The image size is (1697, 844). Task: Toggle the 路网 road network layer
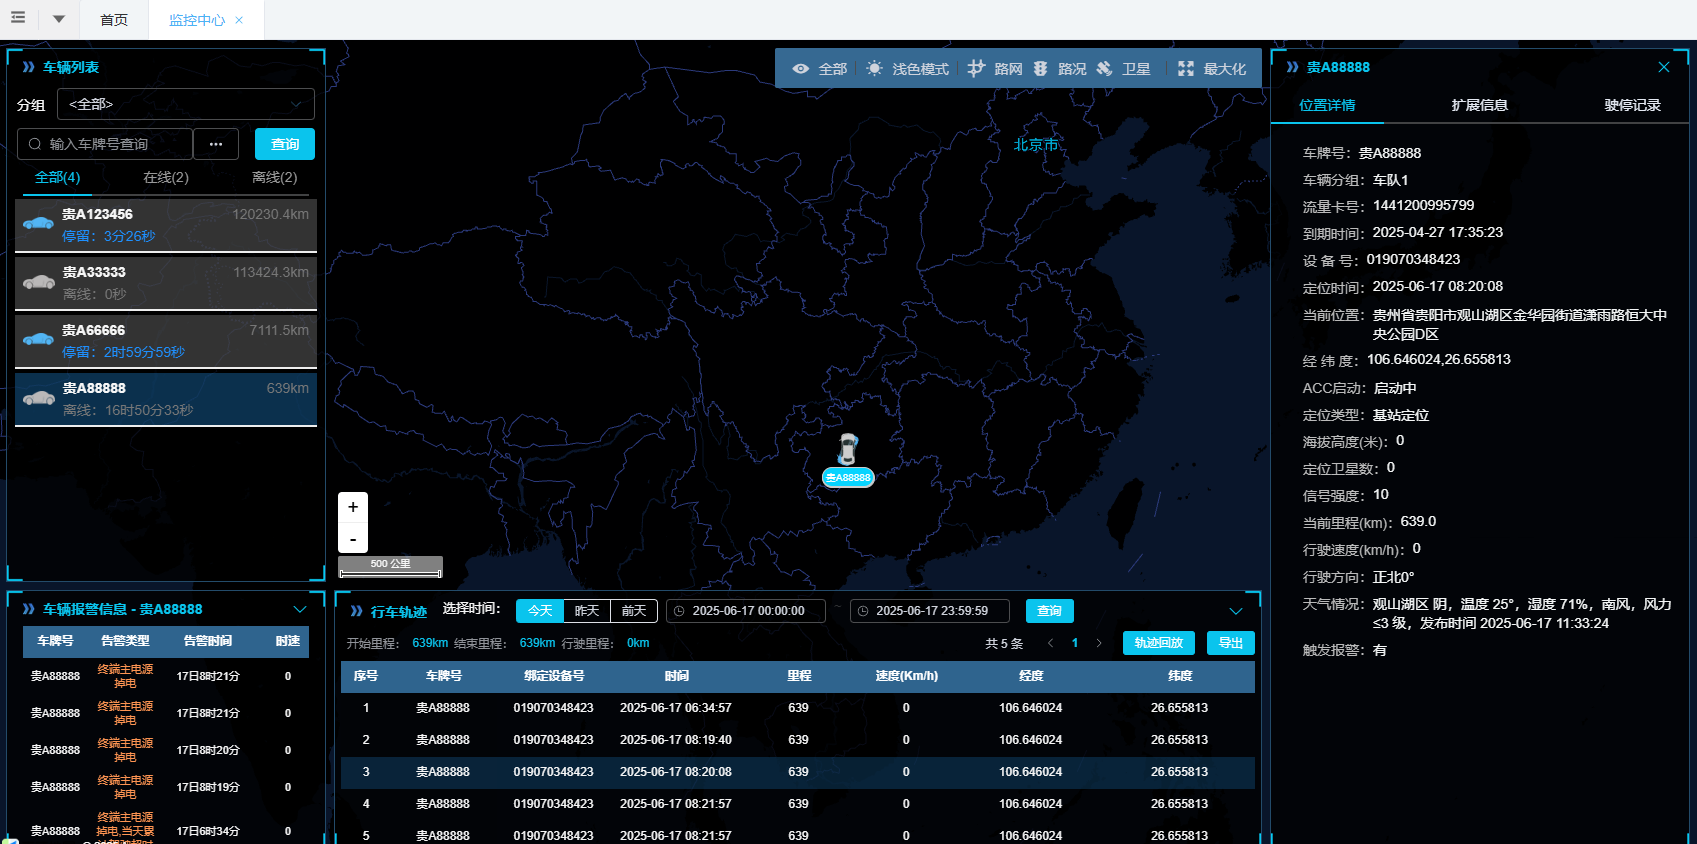[x=995, y=69]
